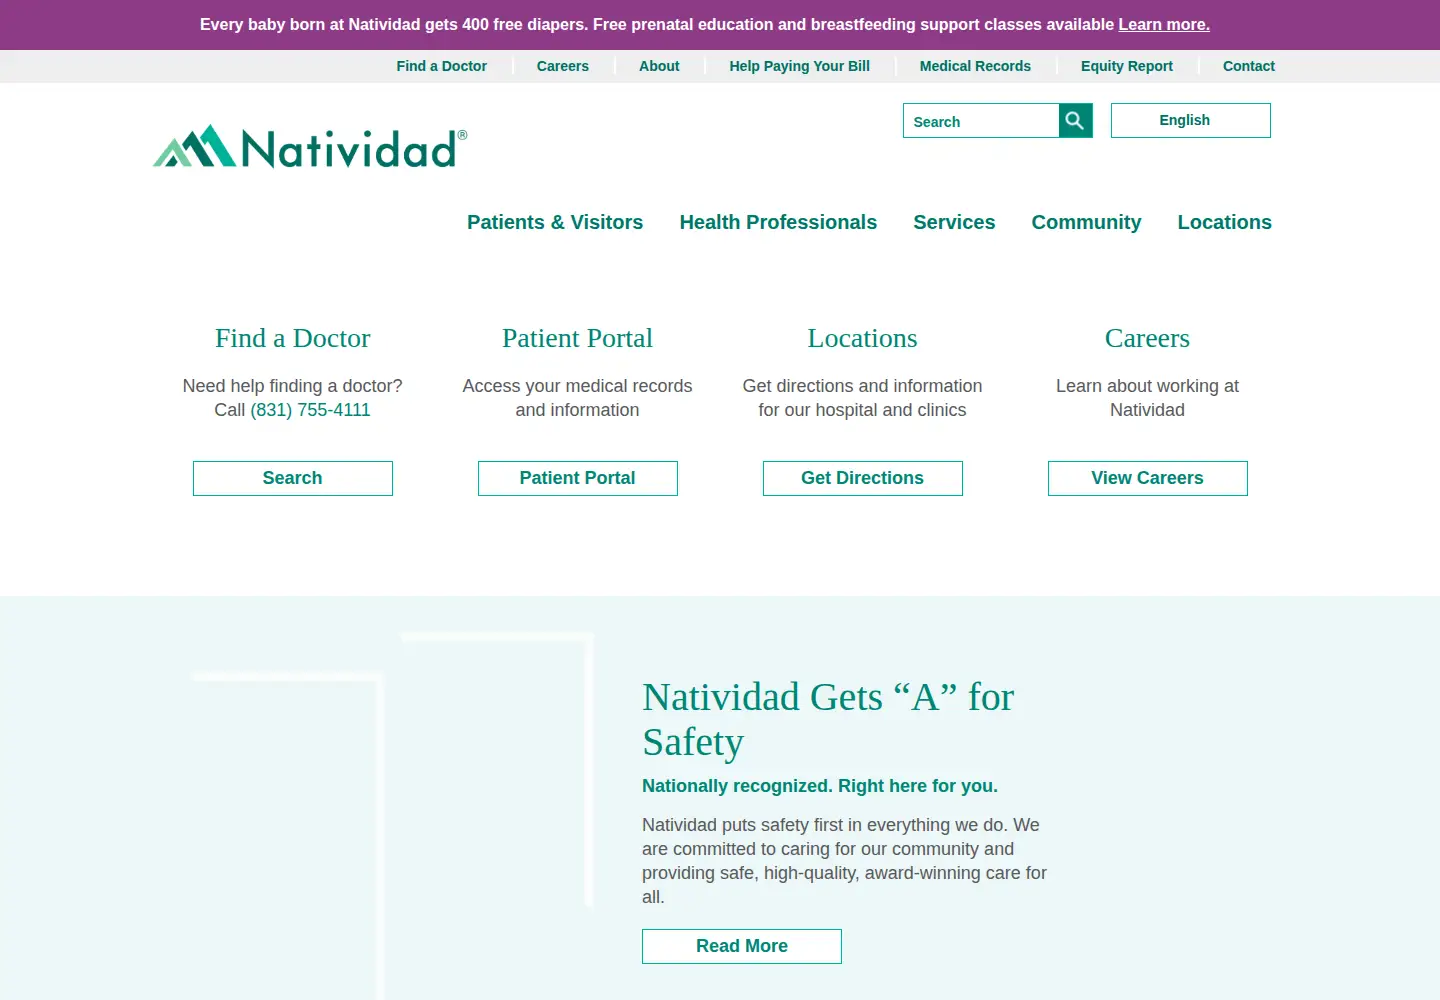Open Patients & Visitors menu

click(555, 222)
